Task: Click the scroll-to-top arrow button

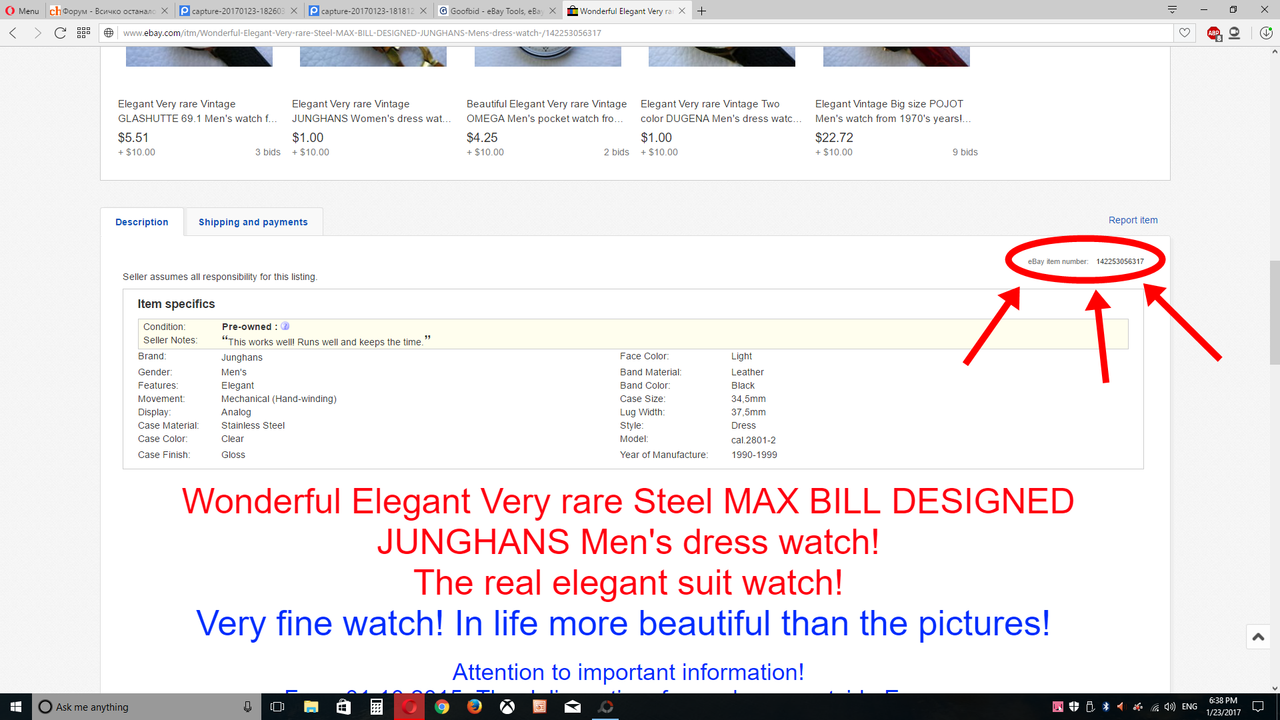Action: pos(1258,636)
